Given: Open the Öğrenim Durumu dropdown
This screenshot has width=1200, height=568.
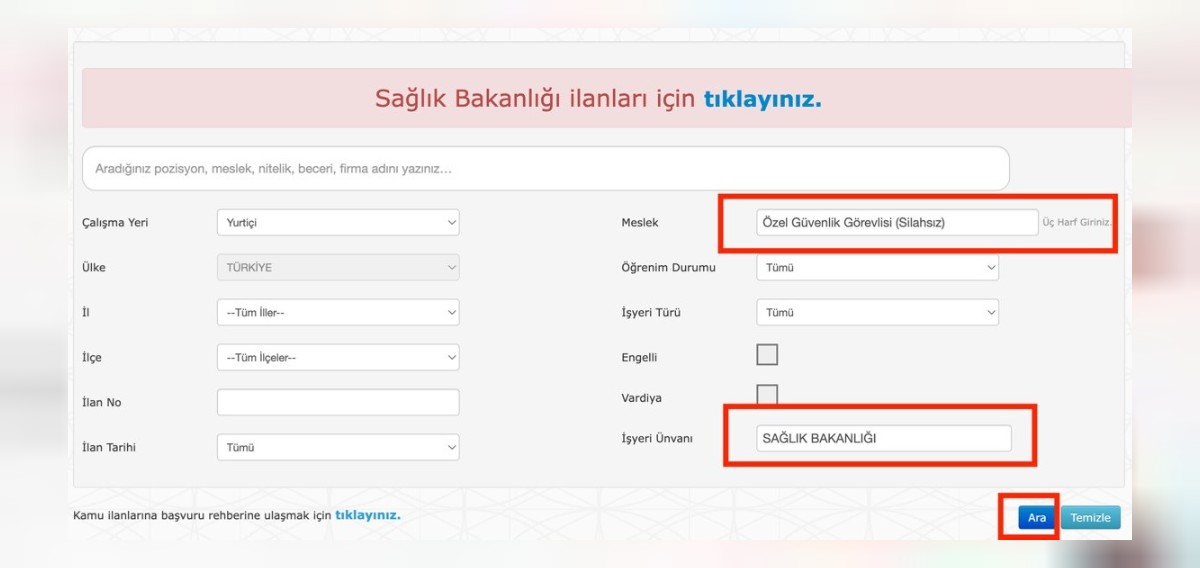Looking at the screenshot, I should point(877,268).
